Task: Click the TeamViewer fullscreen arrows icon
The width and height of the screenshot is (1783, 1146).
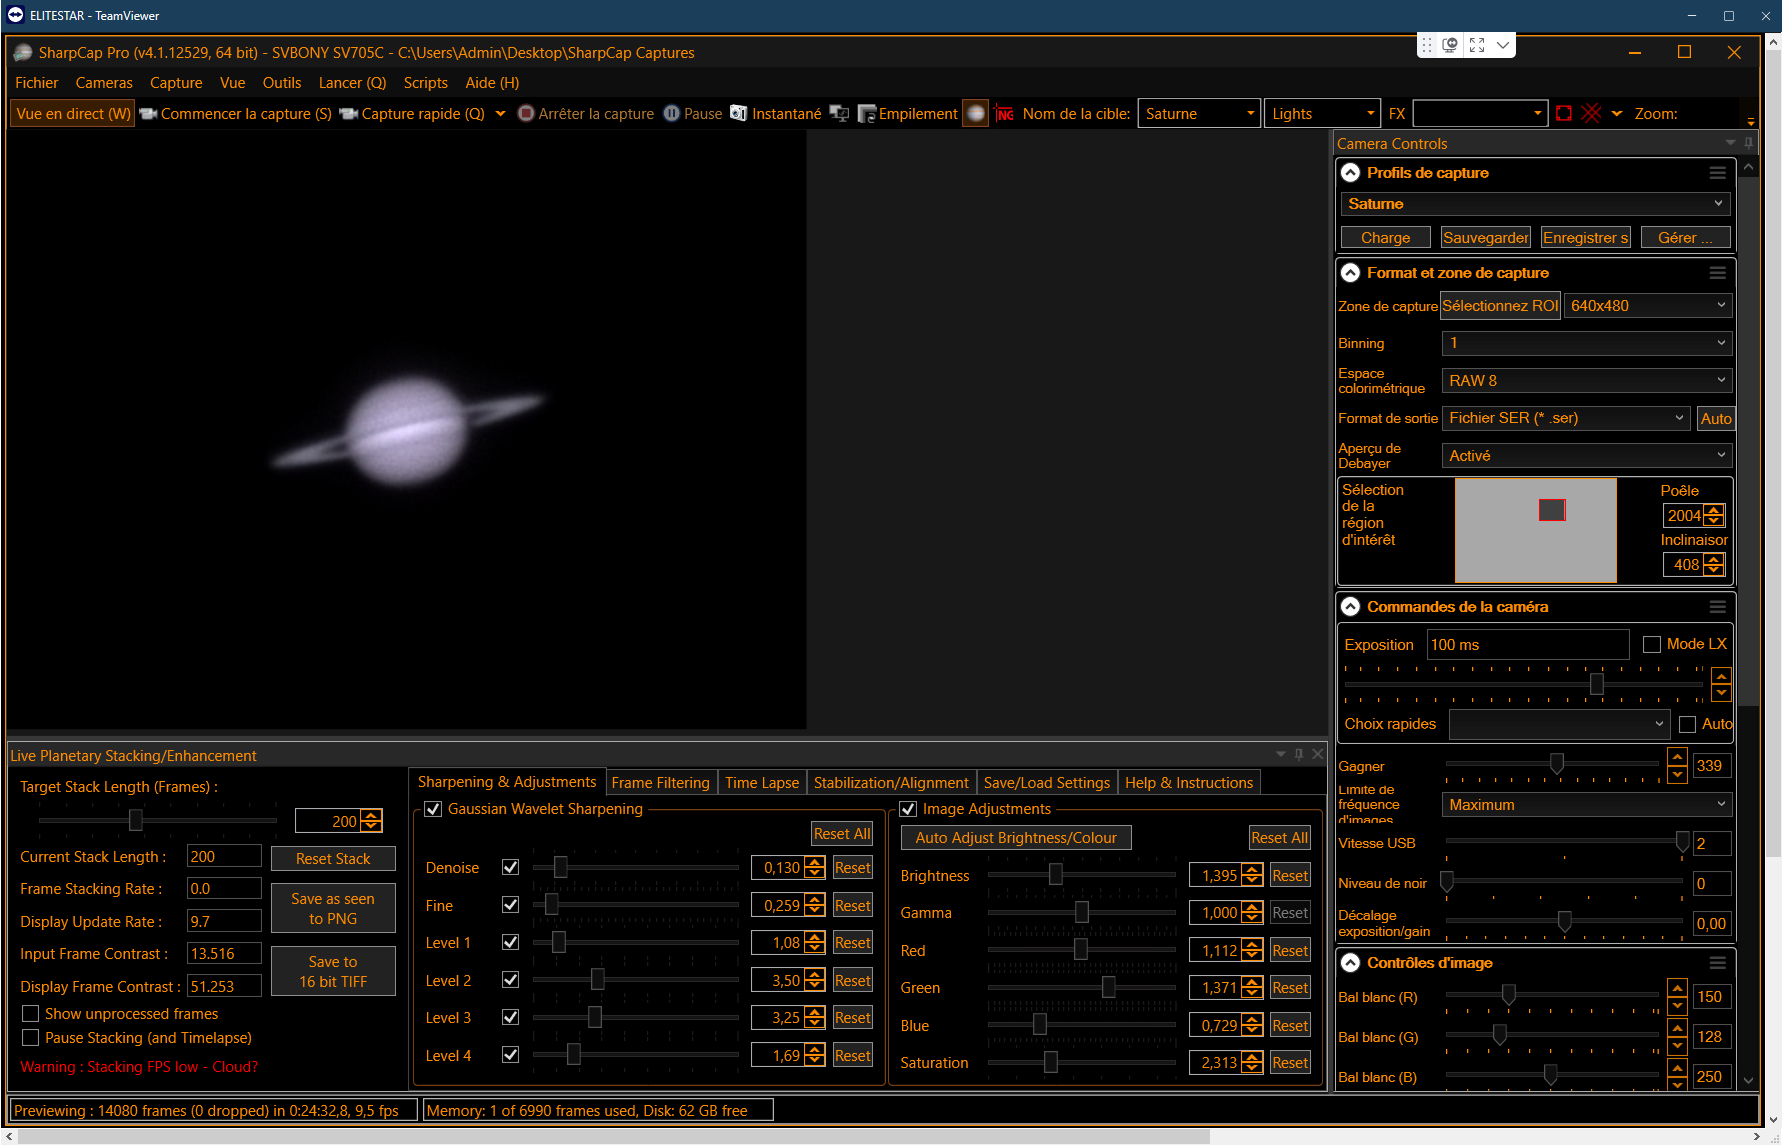Action: click(1477, 45)
